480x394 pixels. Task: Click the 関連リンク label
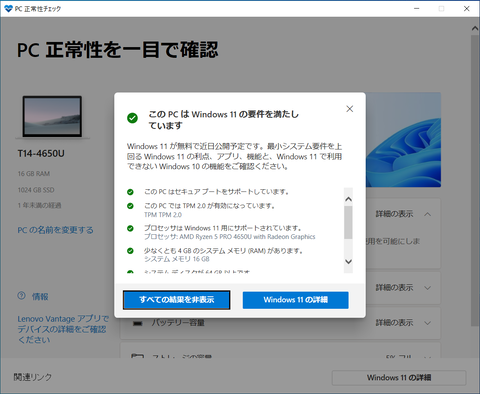[33, 377]
